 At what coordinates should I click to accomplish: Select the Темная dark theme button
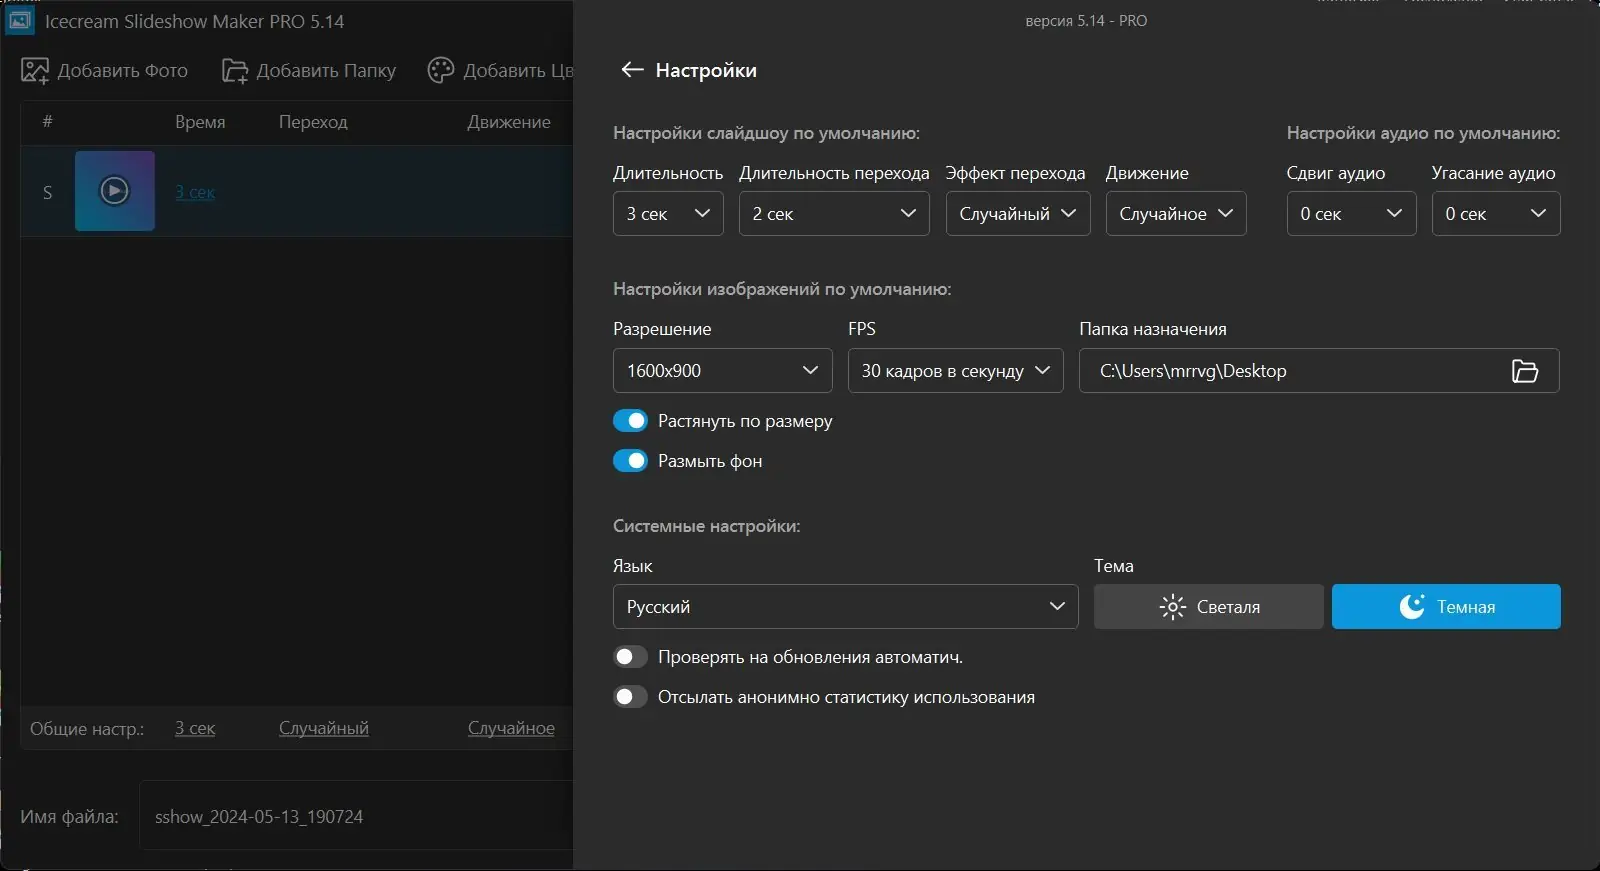[1446, 607]
